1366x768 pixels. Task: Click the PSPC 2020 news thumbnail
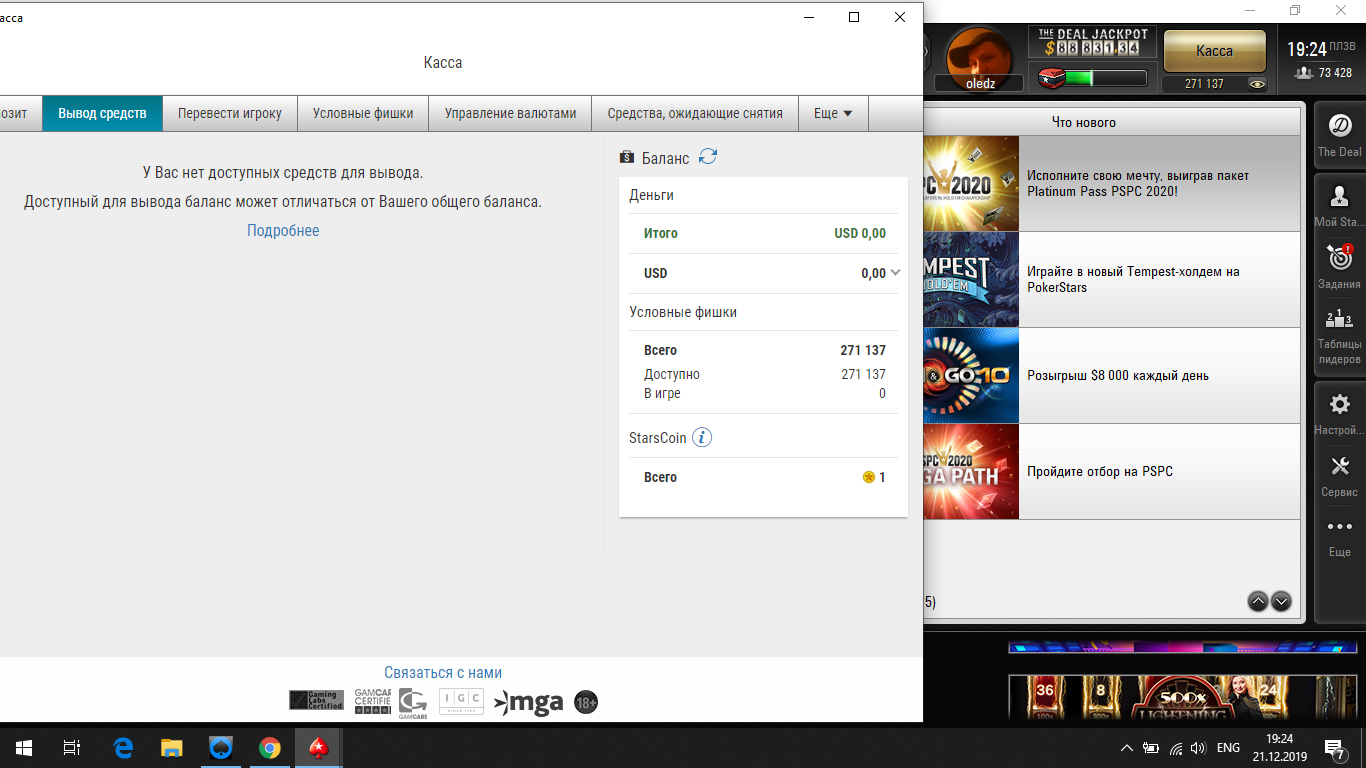point(970,184)
